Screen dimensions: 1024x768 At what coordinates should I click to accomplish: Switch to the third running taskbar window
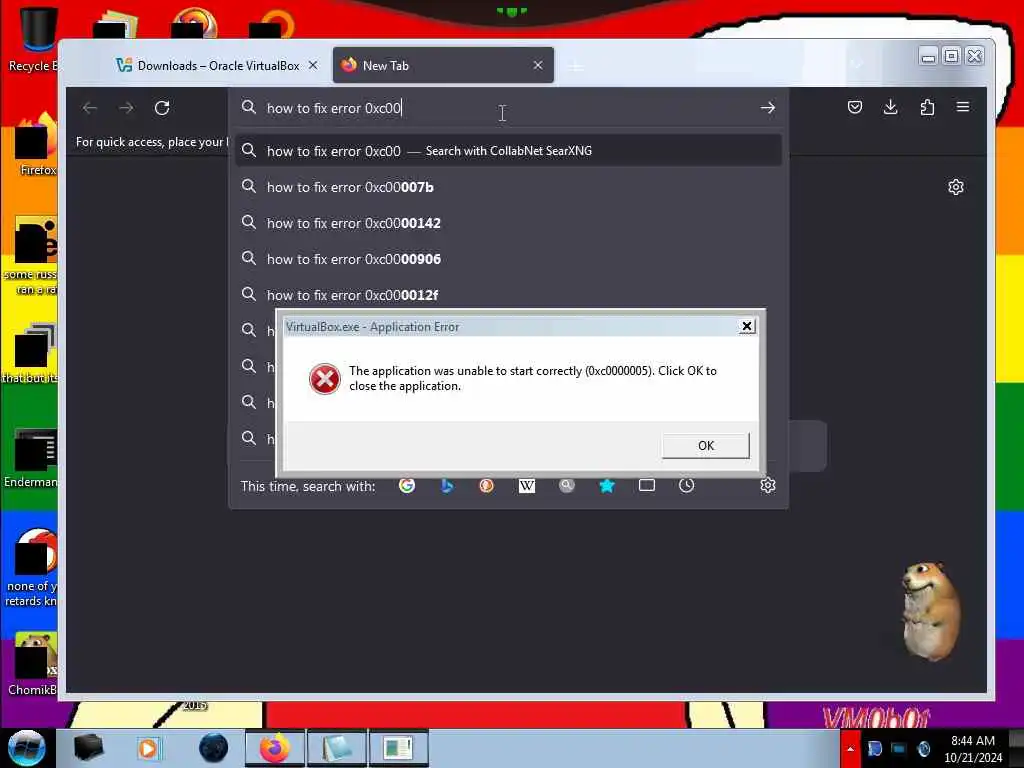(398, 748)
